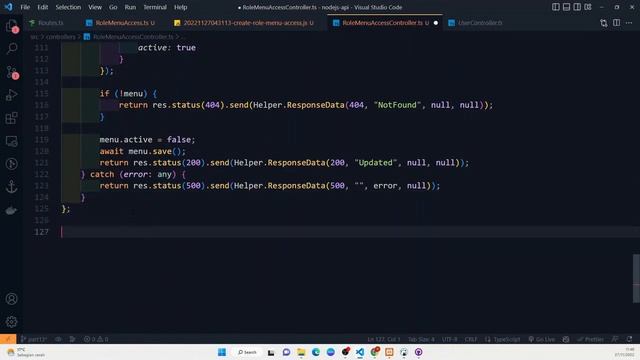The image size is (640, 360).
Task: Open the Windows taskbar Search box
Action: 247,352
